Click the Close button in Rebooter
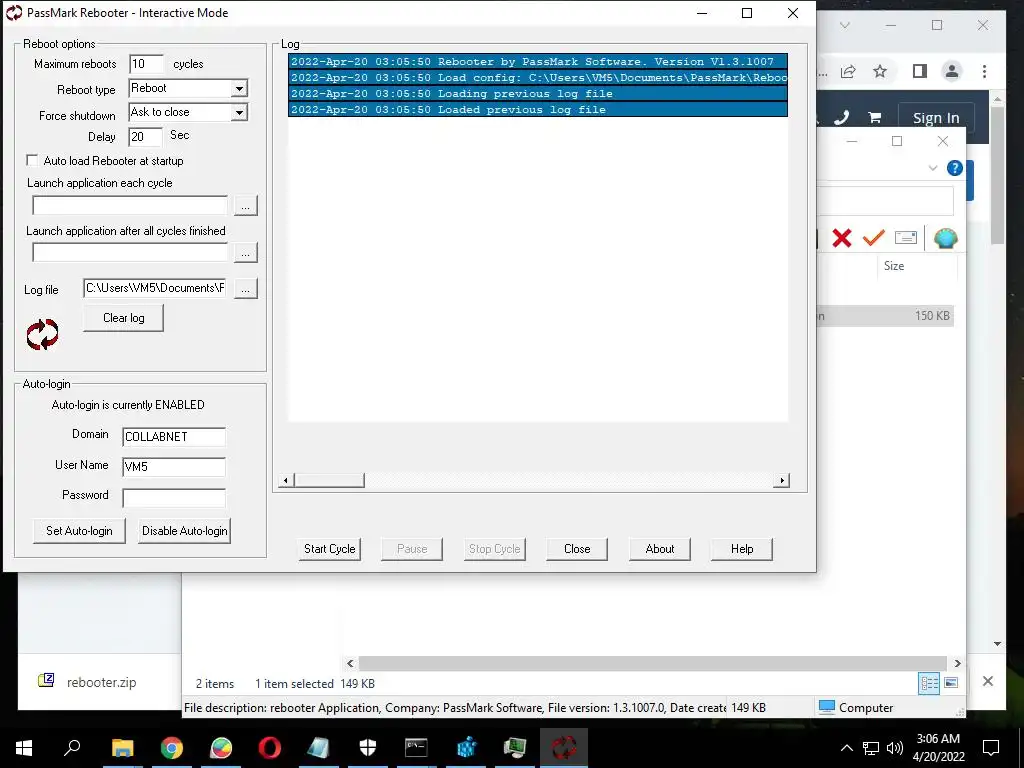The height and width of the screenshot is (768, 1024). tap(577, 549)
